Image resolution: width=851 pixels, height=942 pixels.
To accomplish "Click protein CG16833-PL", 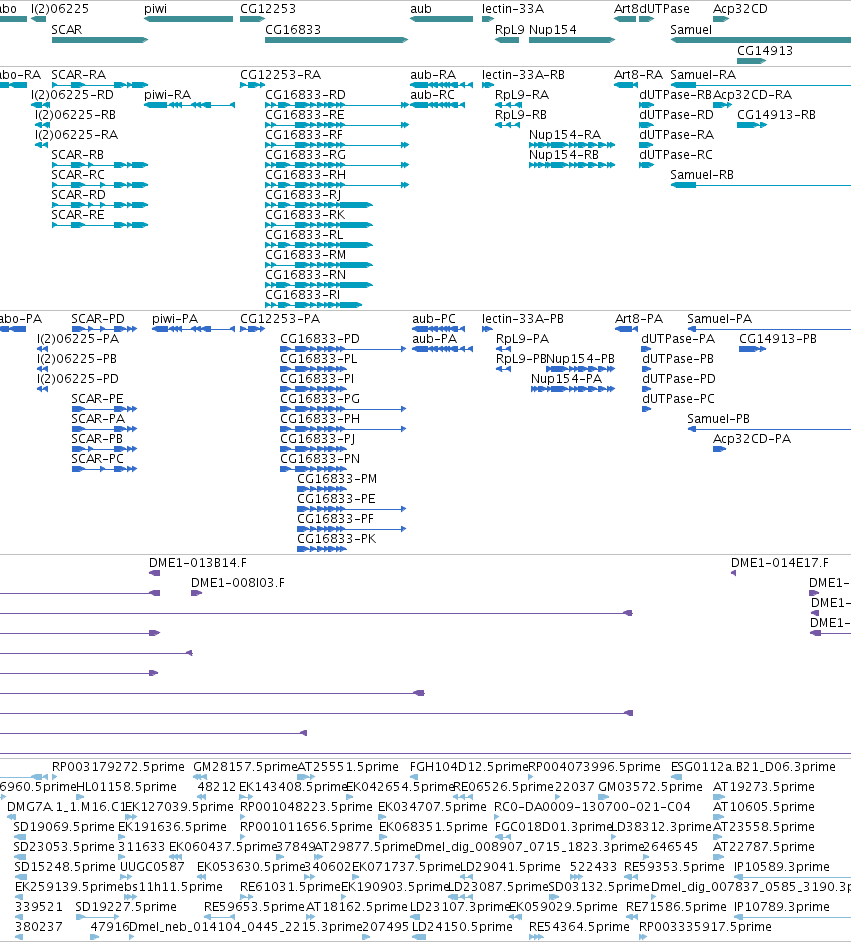I will pyautogui.click(x=313, y=369).
